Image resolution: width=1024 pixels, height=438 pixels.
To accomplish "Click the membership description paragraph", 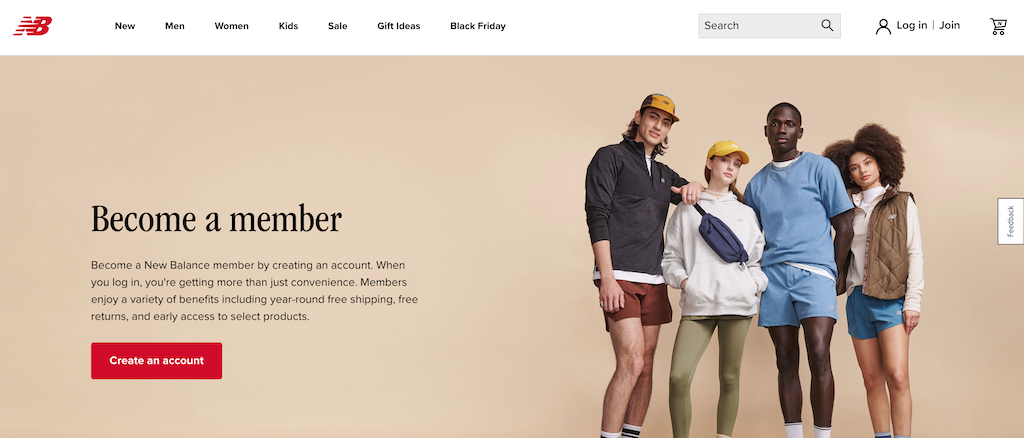I will tap(255, 291).
